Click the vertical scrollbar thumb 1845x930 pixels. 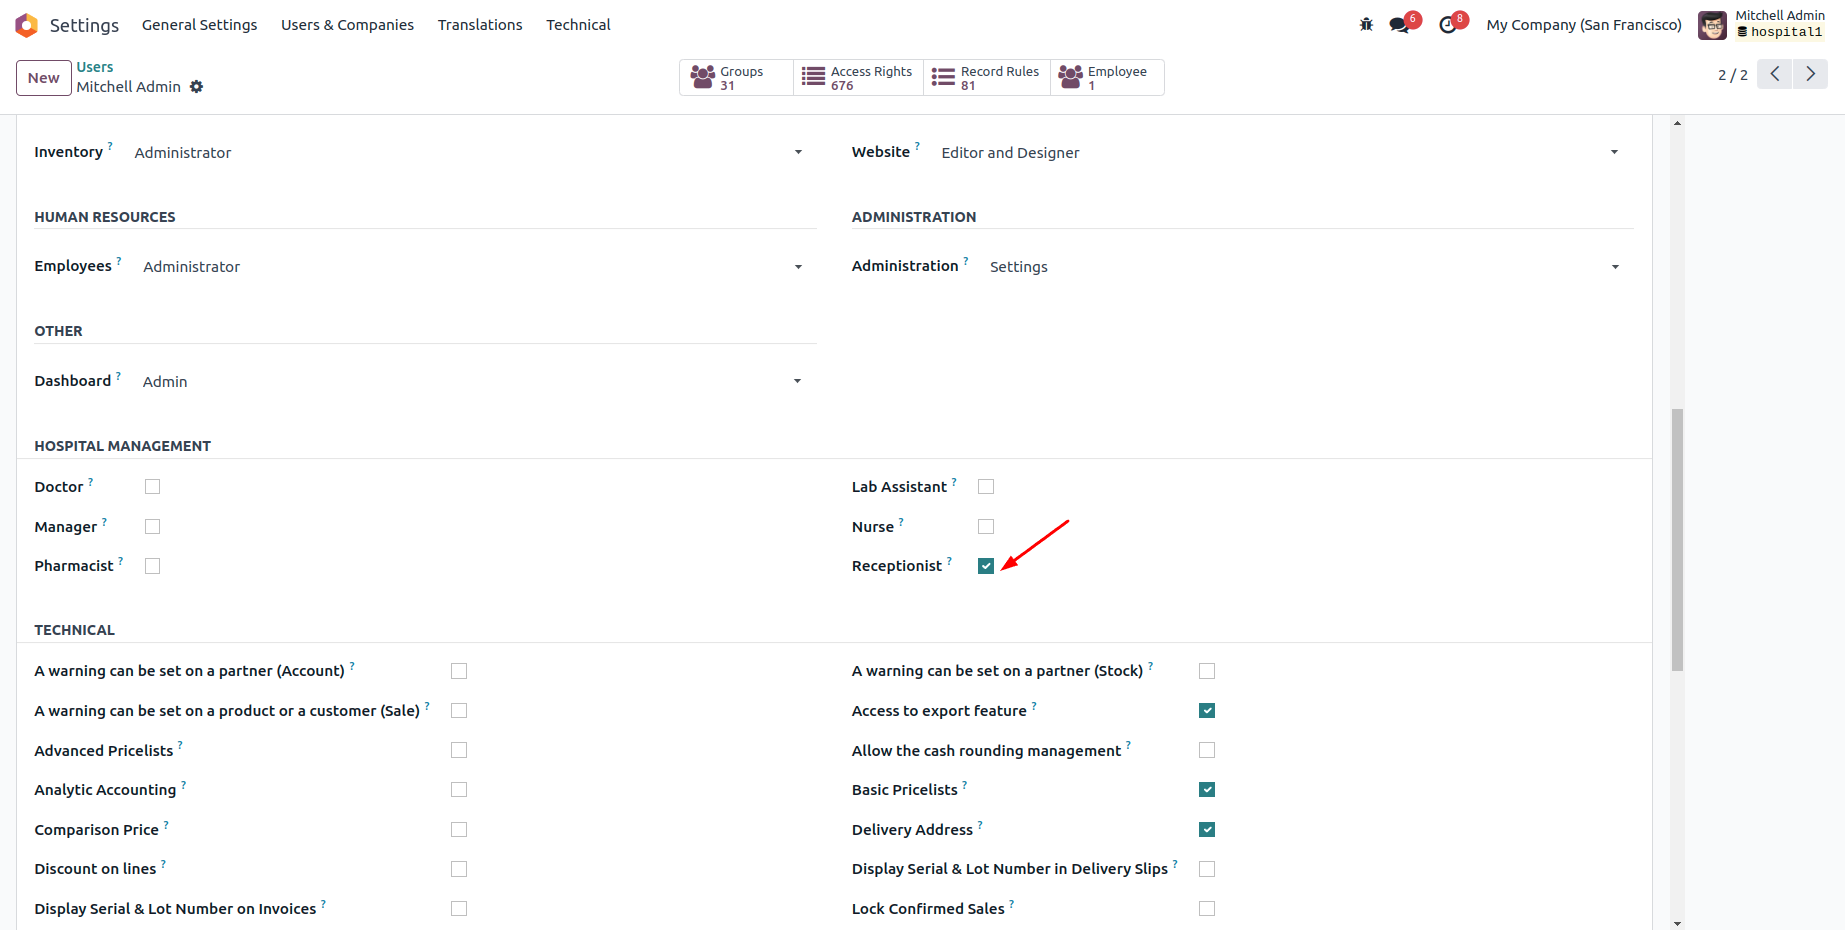pyautogui.click(x=1677, y=540)
